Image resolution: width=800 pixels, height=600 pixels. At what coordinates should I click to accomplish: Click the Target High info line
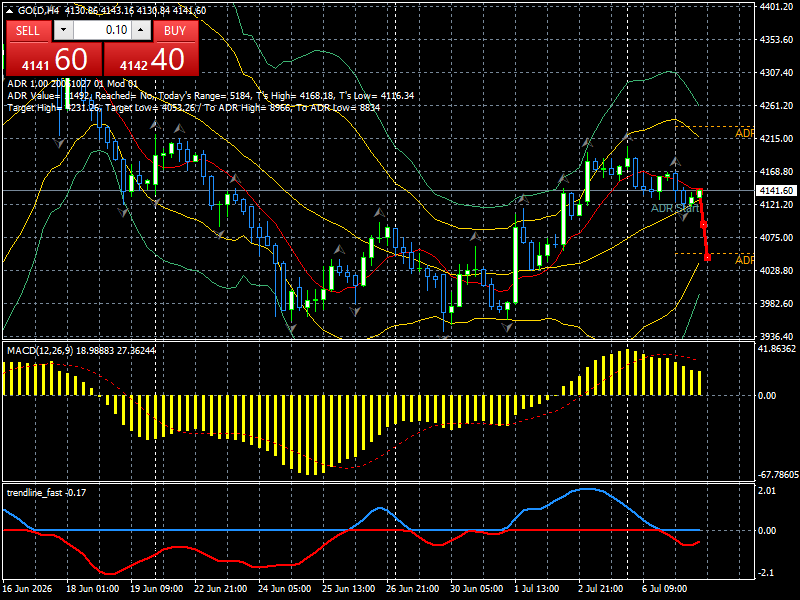click(x=193, y=108)
